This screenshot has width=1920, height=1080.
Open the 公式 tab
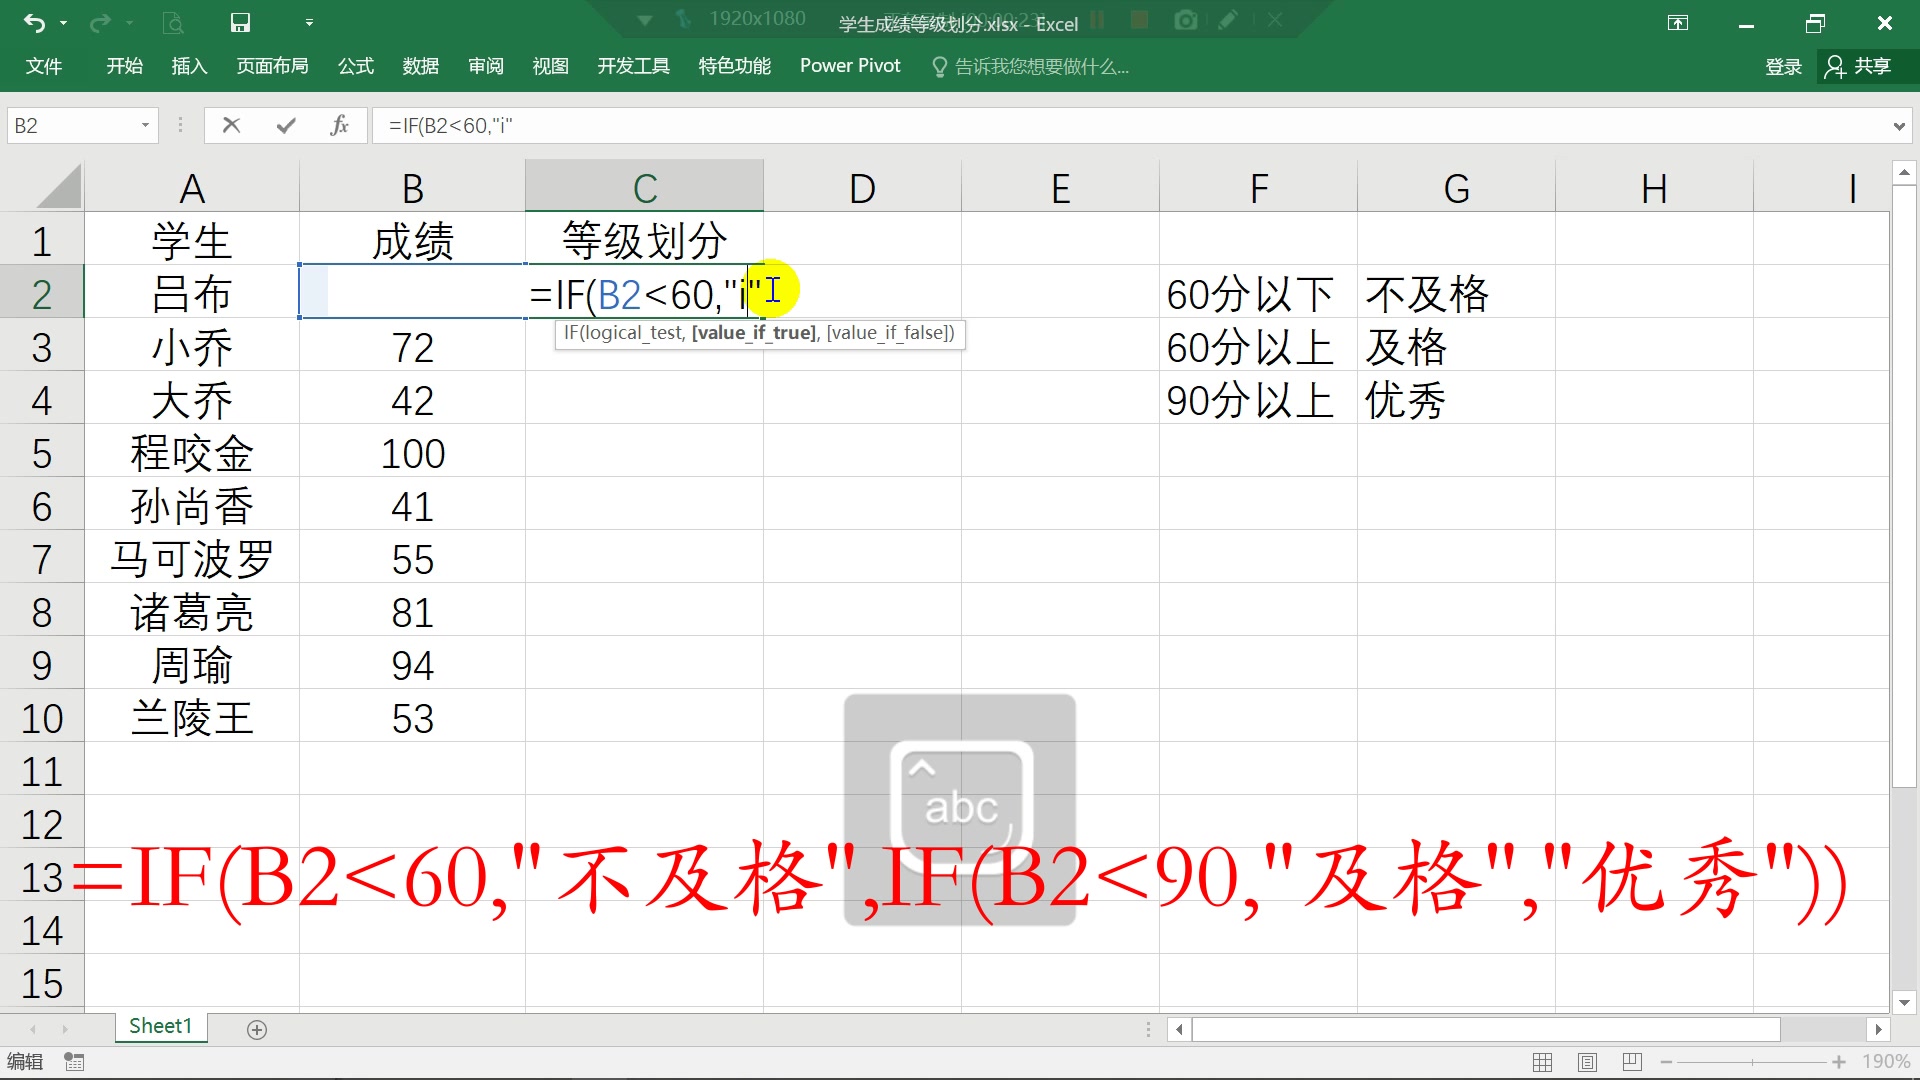click(355, 66)
